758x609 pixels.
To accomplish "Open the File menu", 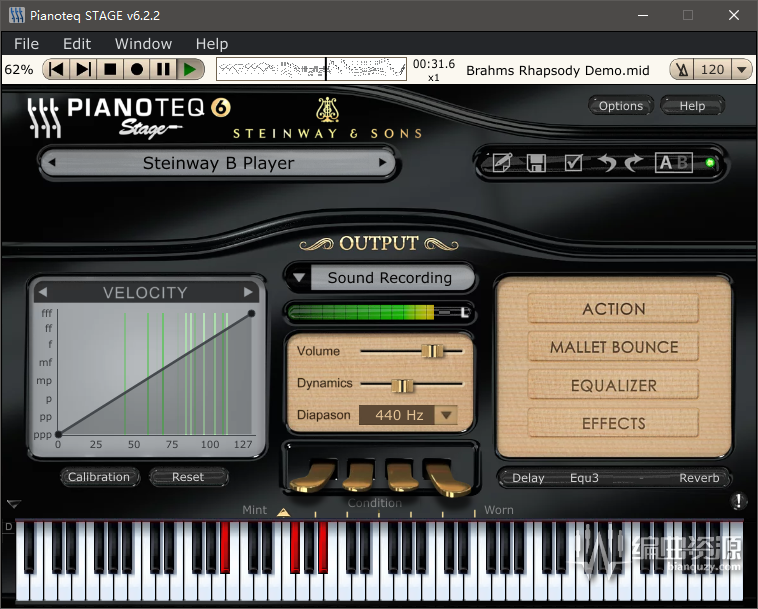I will [26, 44].
